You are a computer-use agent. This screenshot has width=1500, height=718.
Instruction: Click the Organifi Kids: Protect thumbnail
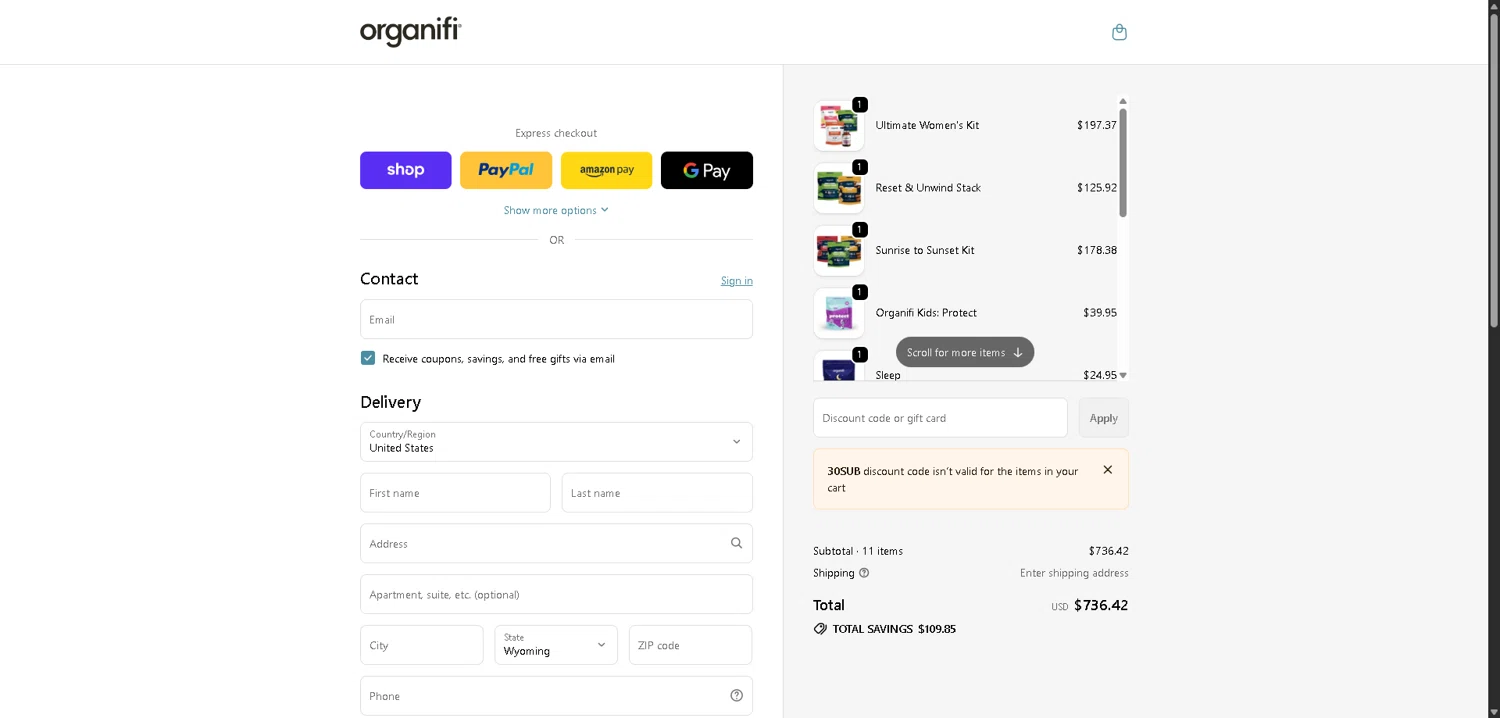[839, 313]
